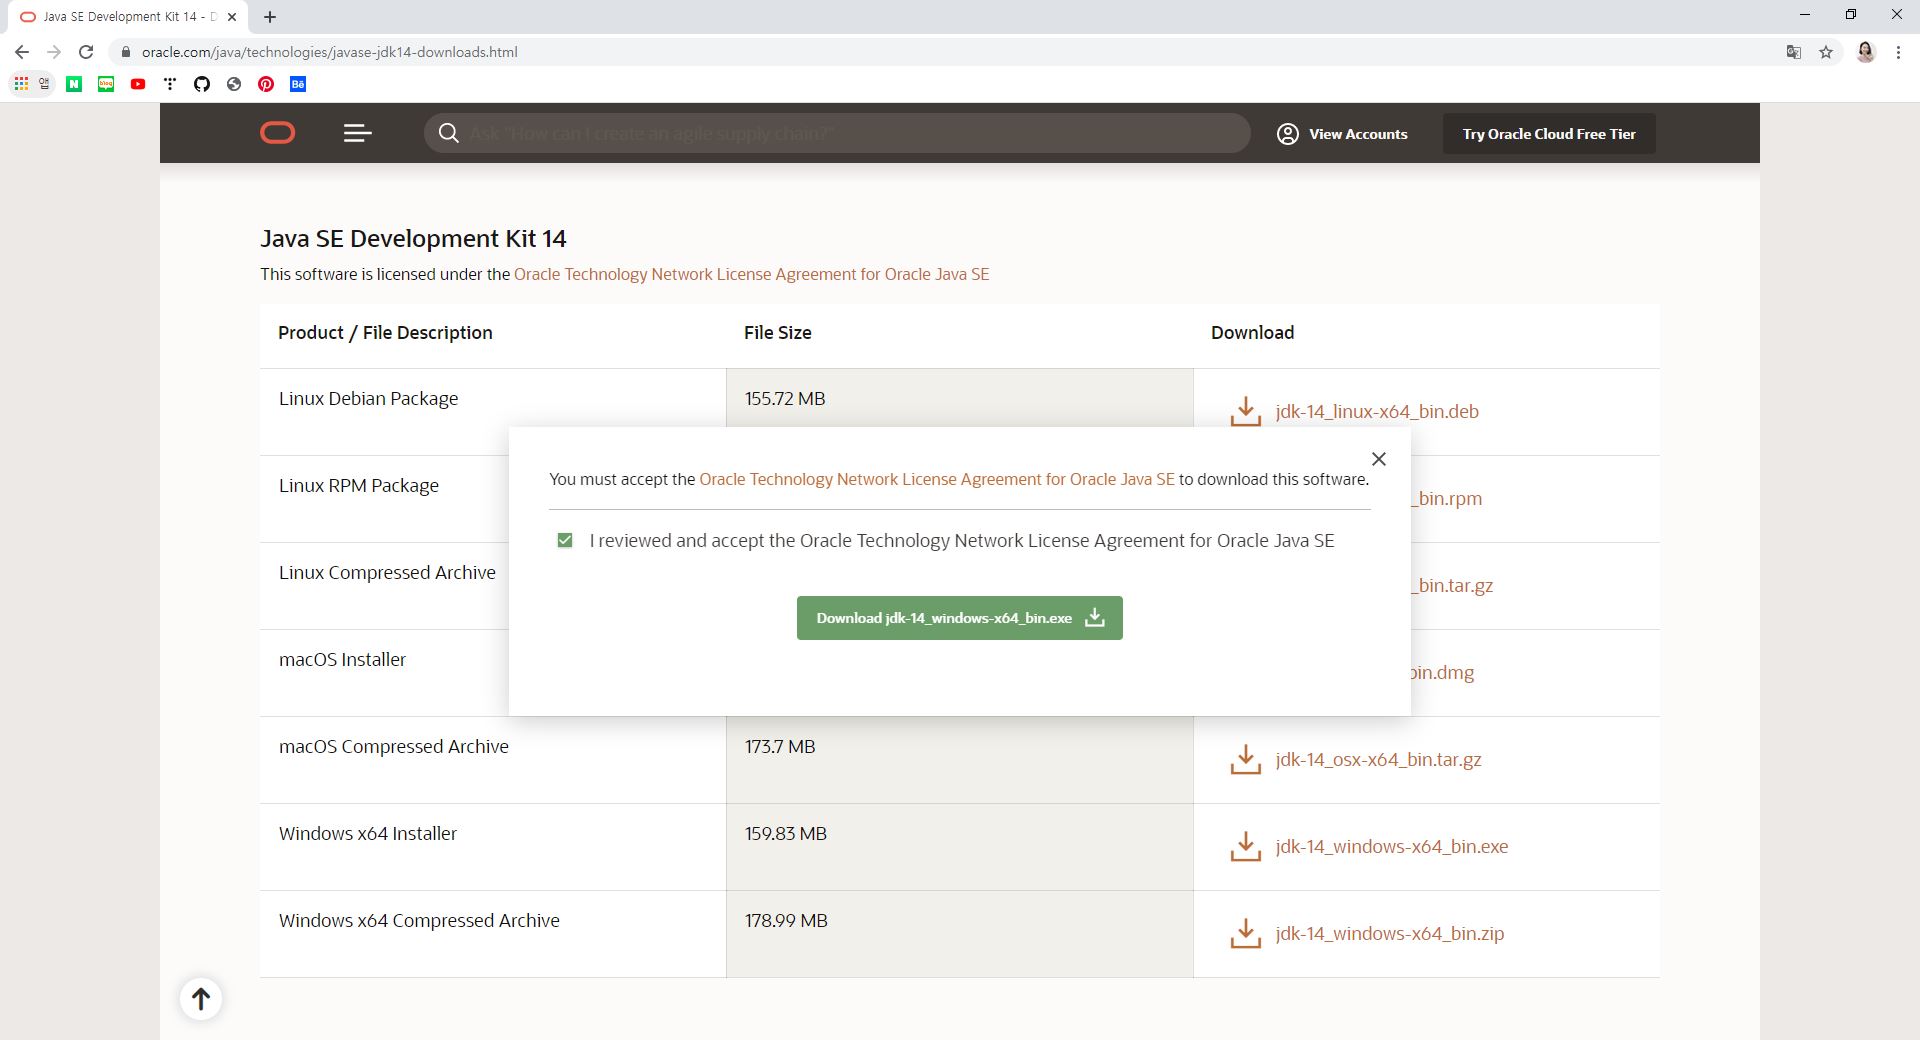The width and height of the screenshot is (1920, 1040).
Task: Open the Pinterest bookmark
Action: click(x=266, y=84)
